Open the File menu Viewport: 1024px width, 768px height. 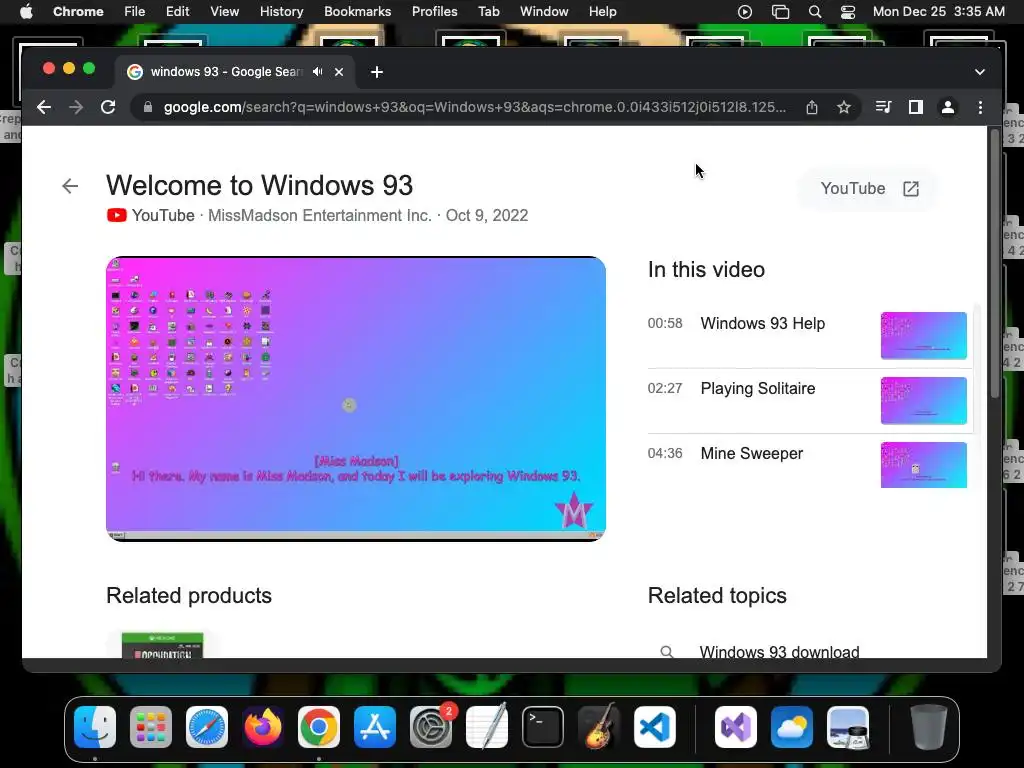pos(135,12)
